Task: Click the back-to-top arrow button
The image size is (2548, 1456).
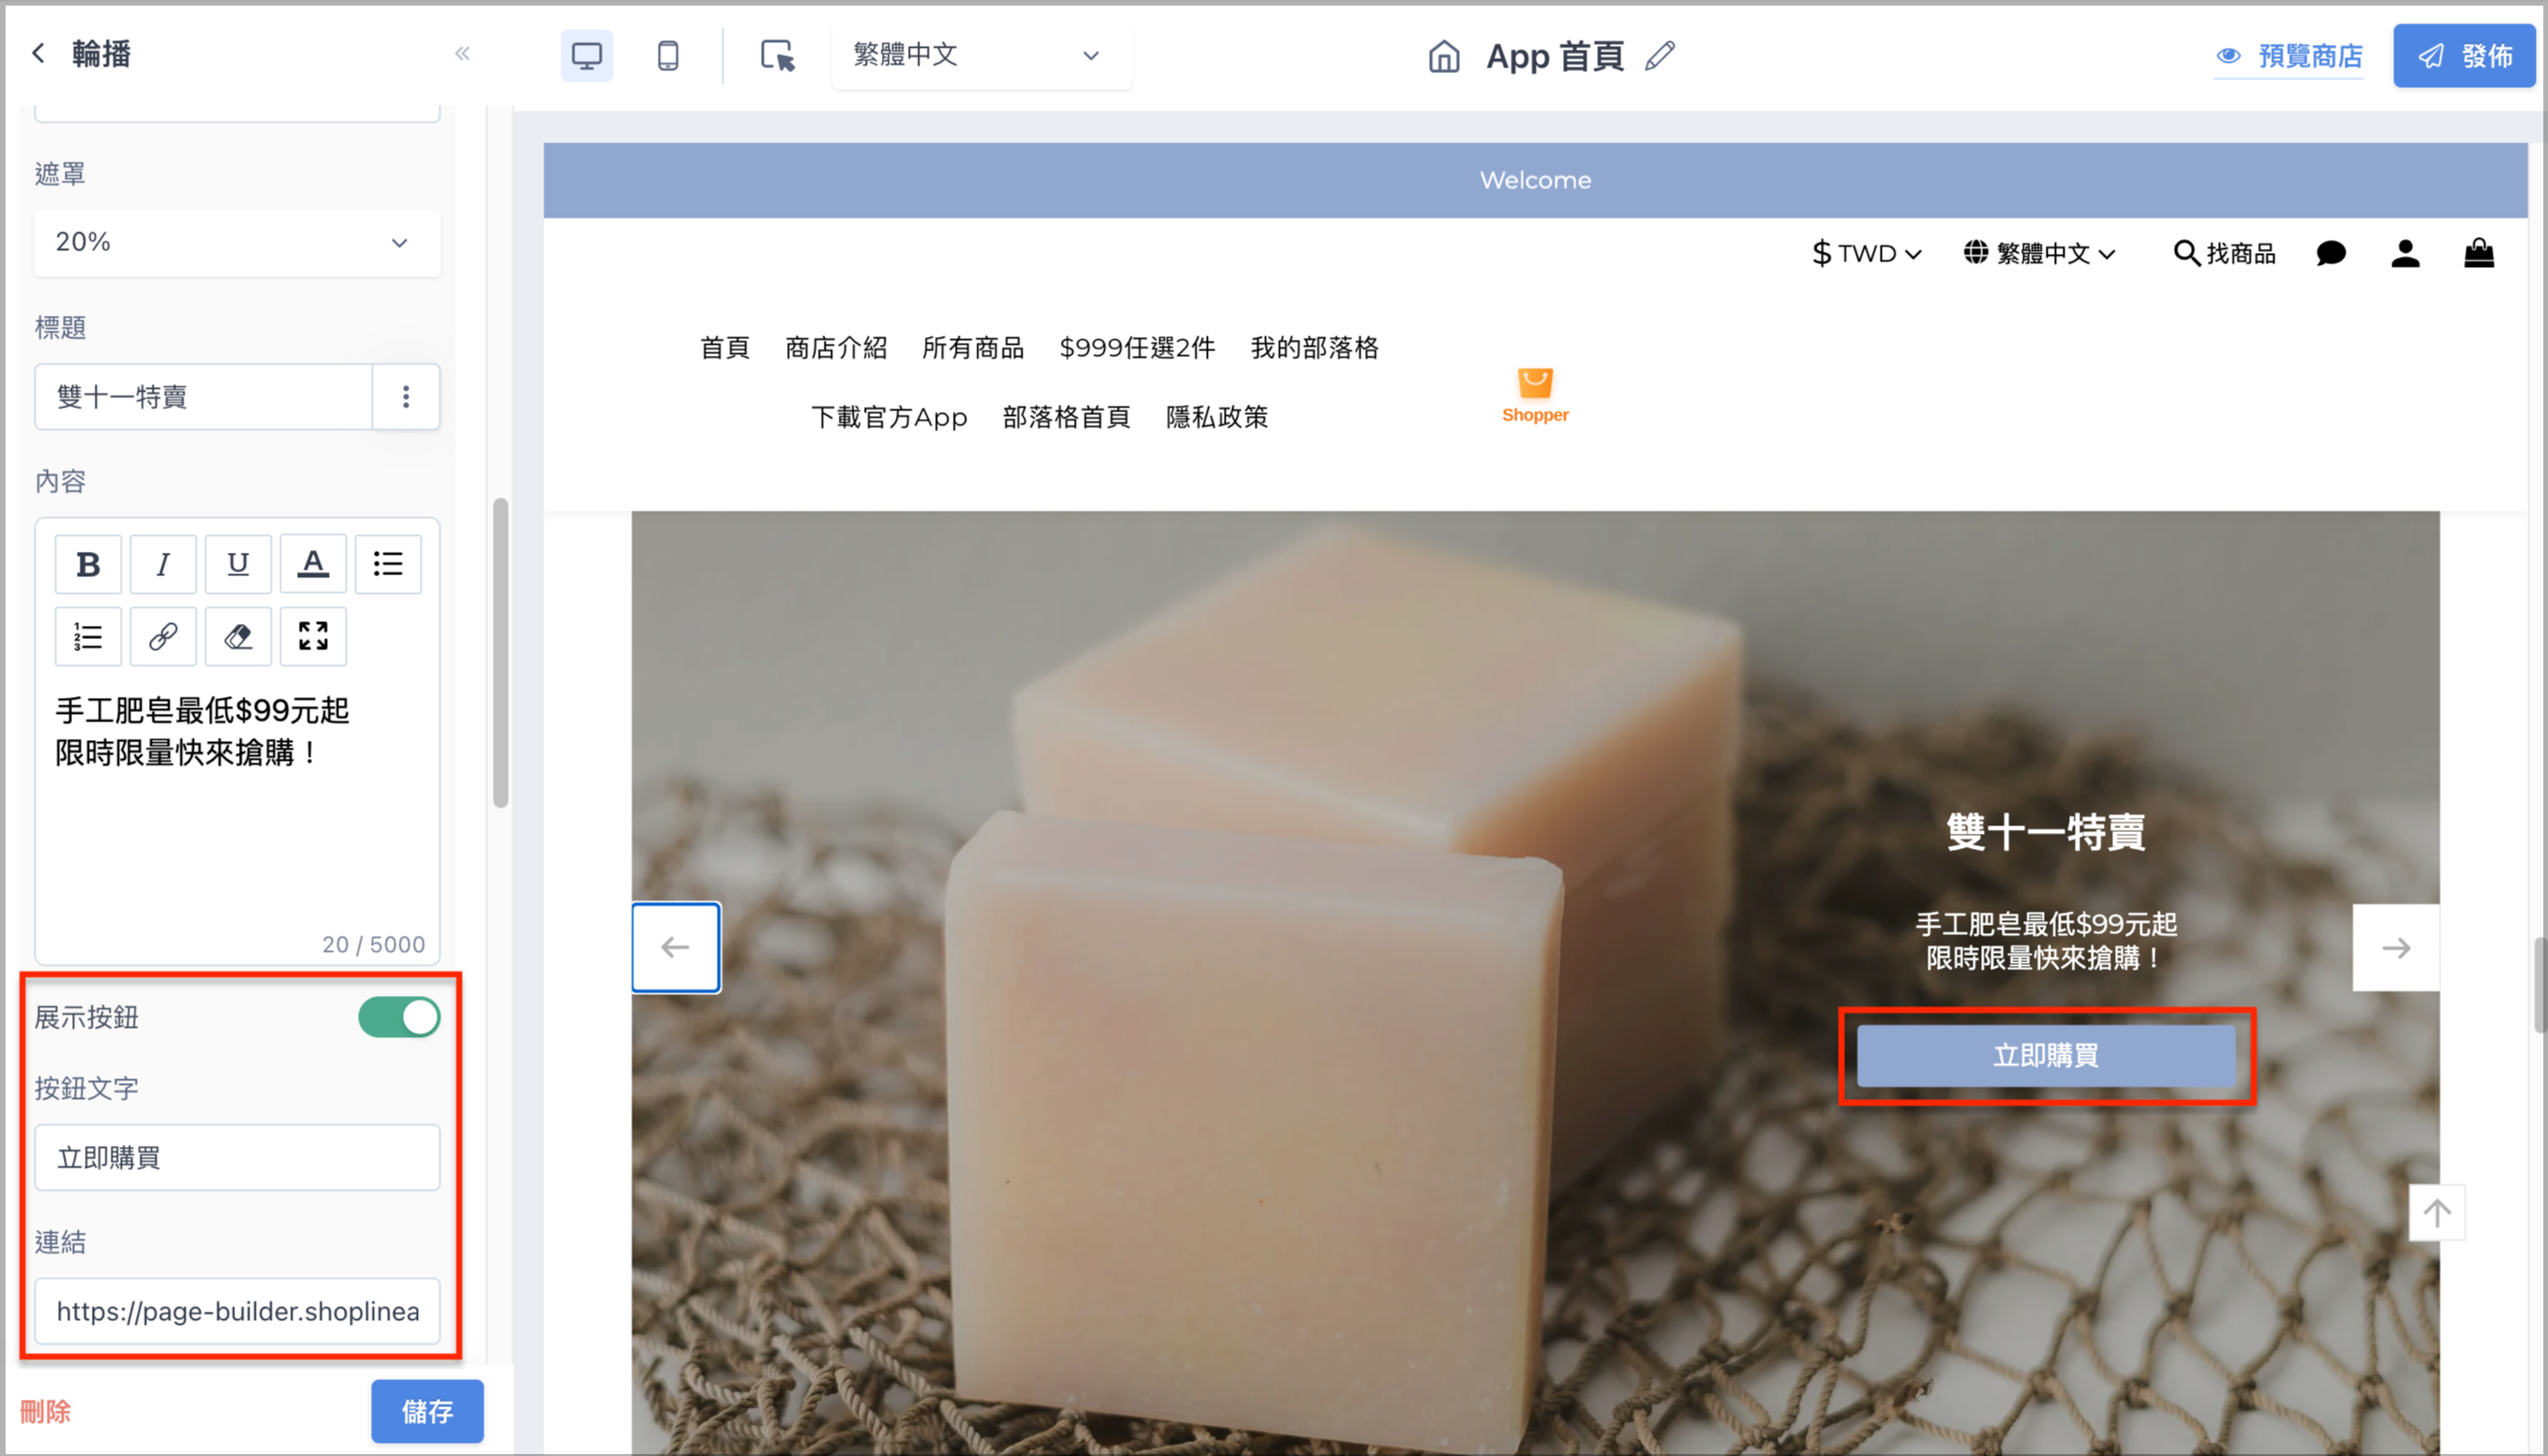Action: 2437,1213
